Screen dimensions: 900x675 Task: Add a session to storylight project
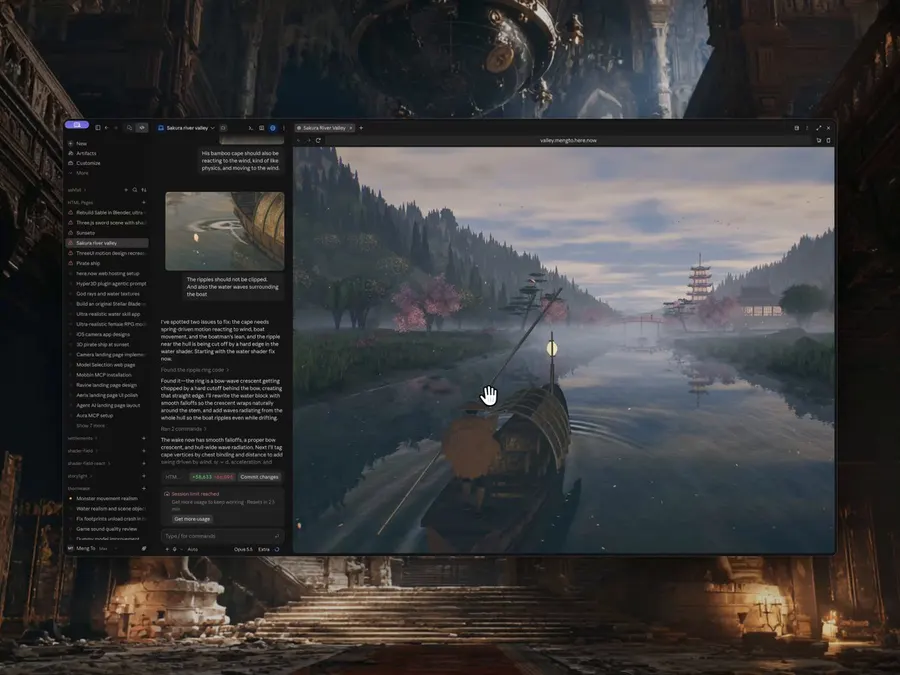[x=143, y=476]
